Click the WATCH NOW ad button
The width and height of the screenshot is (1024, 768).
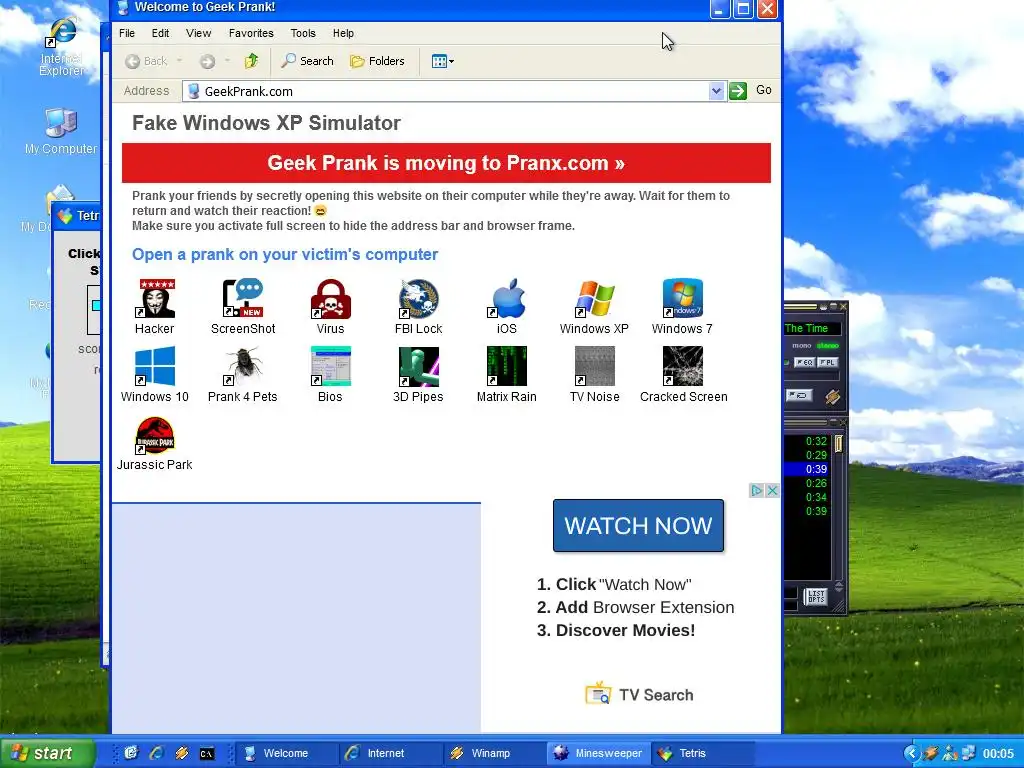coord(638,526)
